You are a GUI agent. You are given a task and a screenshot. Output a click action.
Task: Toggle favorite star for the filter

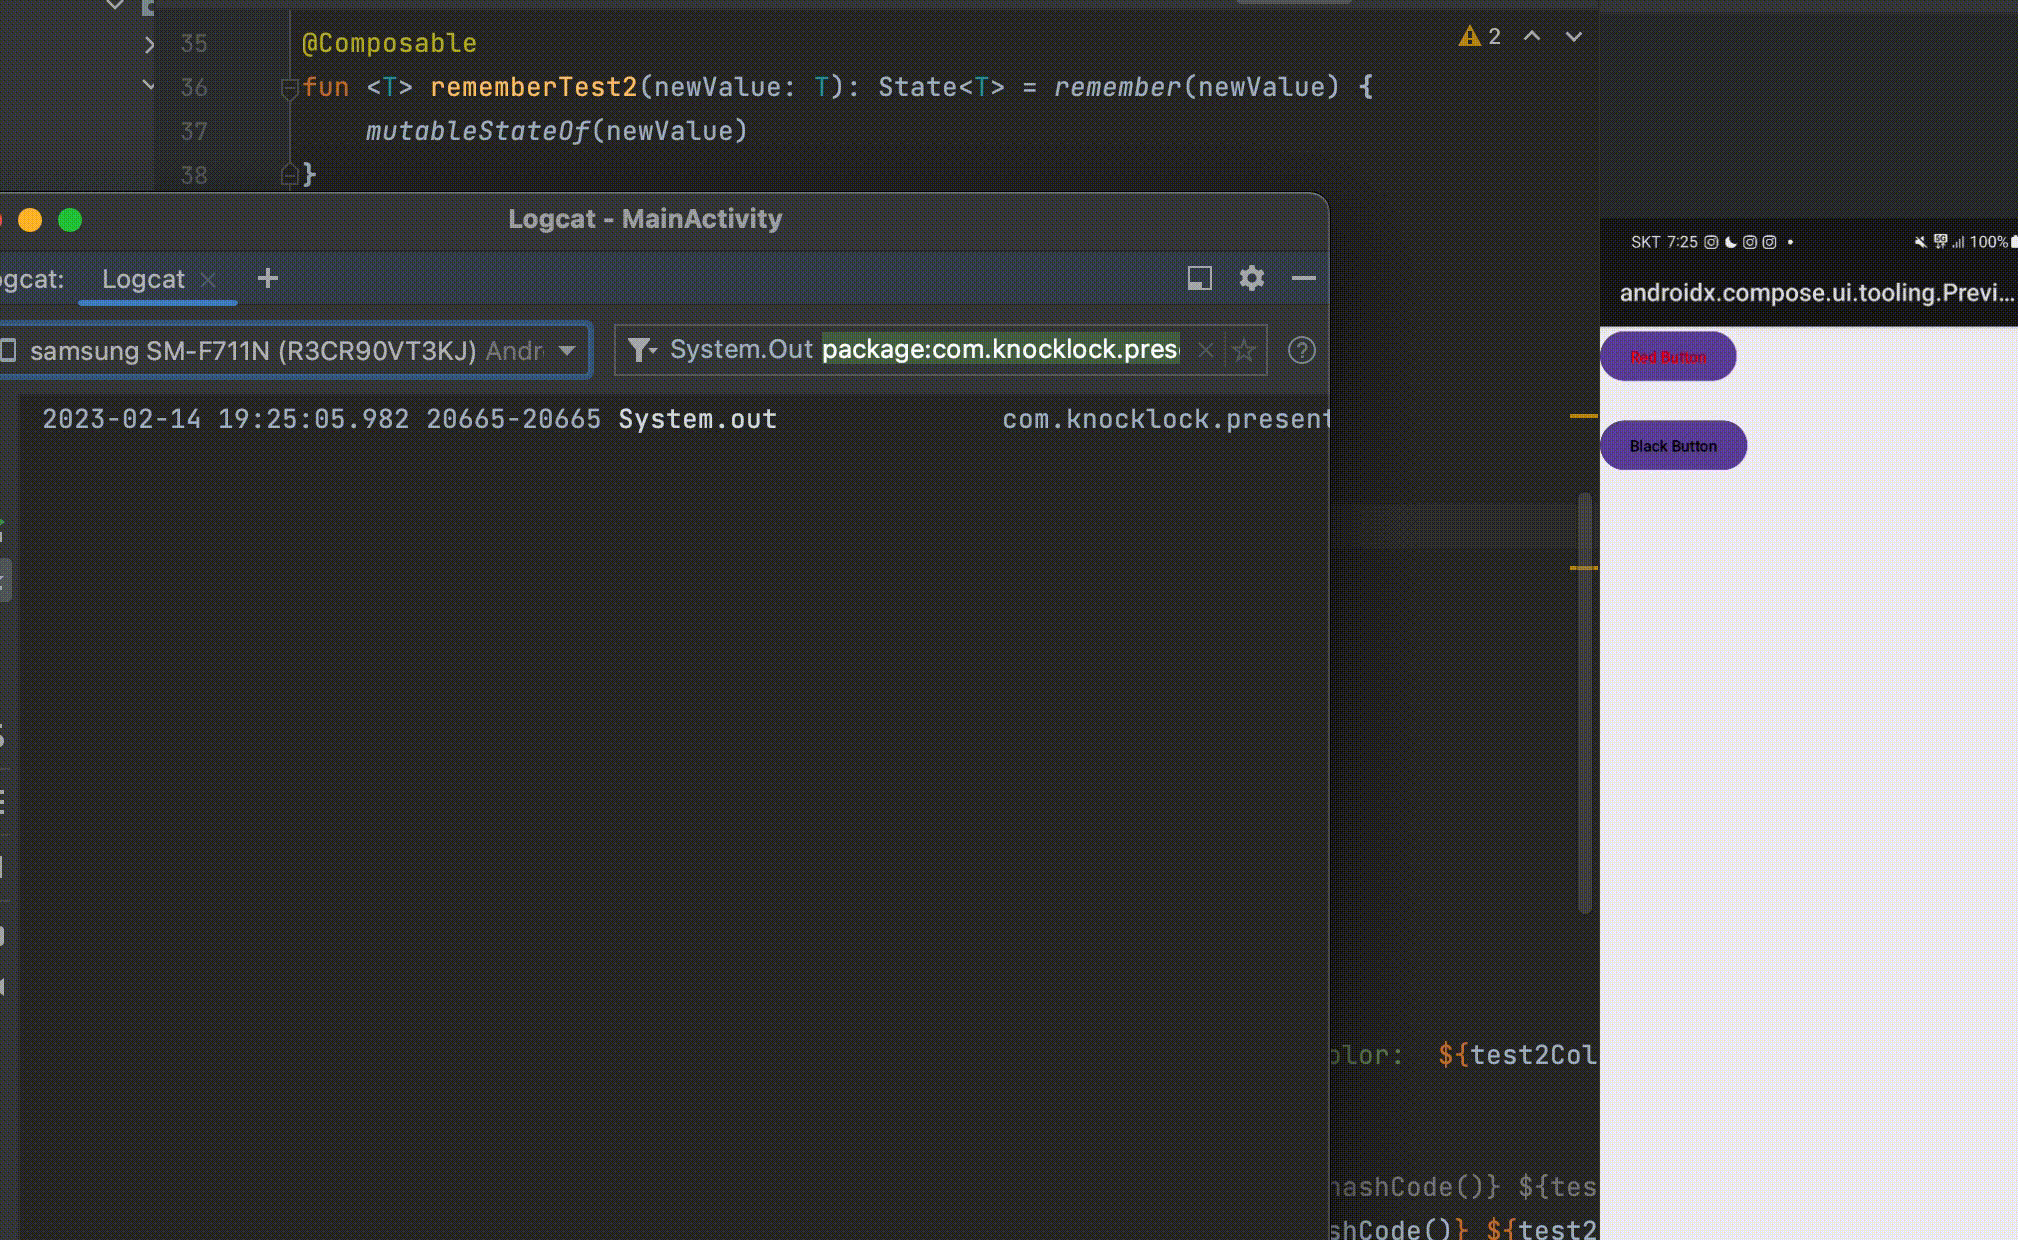click(1244, 350)
